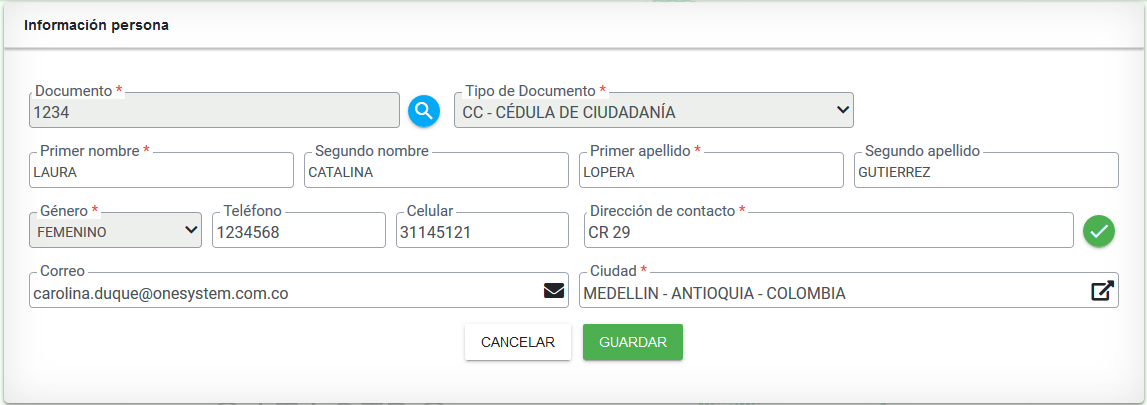Open the city picker icon in Ciudad

click(x=1102, y=291)
